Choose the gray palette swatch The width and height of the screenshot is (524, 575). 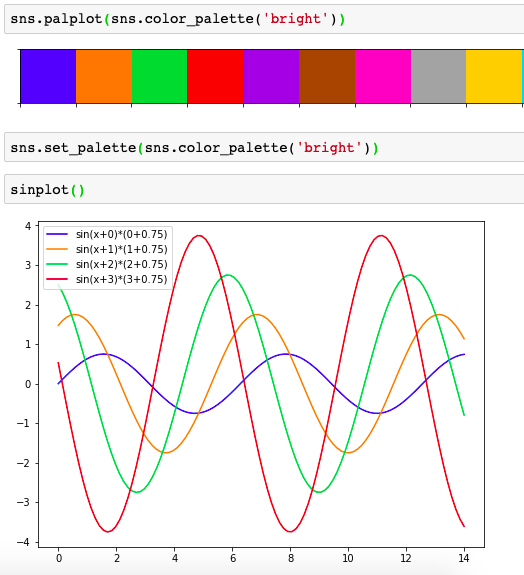pos(439,76)
